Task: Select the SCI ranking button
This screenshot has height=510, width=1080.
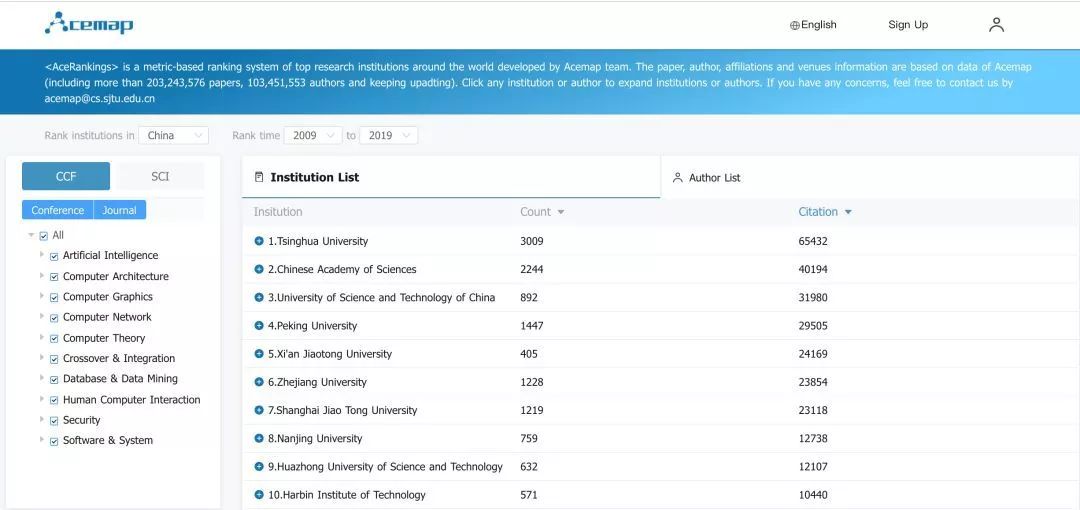Action: point(160,176)
